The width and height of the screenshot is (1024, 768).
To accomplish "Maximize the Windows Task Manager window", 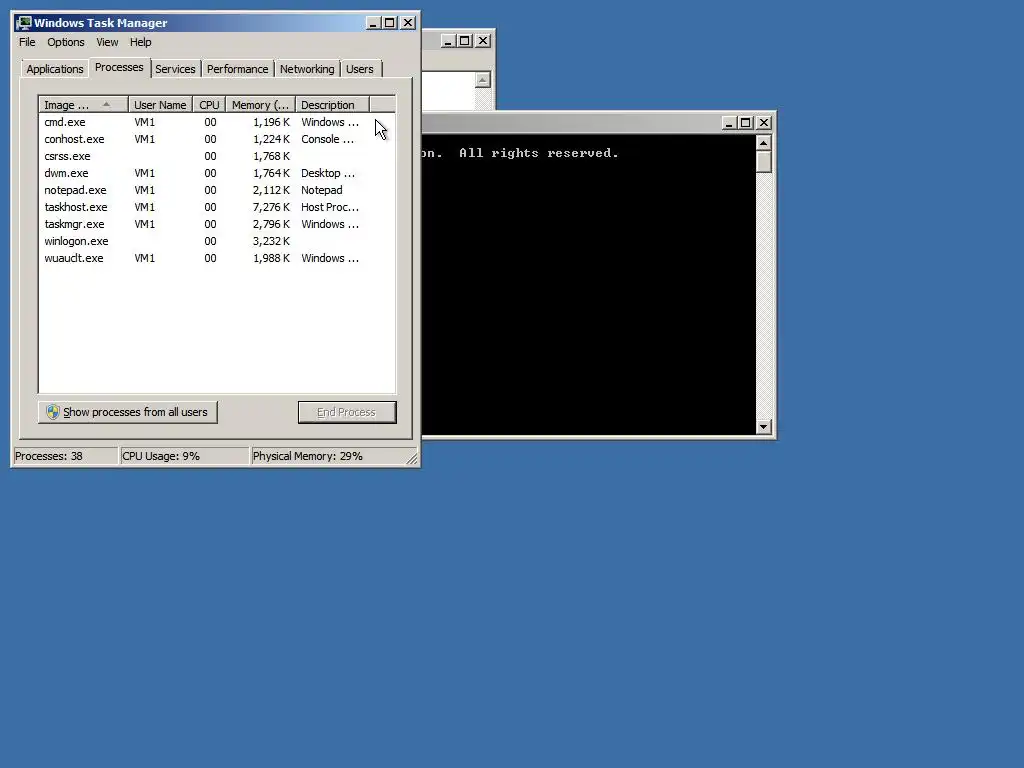I will 390,23.
